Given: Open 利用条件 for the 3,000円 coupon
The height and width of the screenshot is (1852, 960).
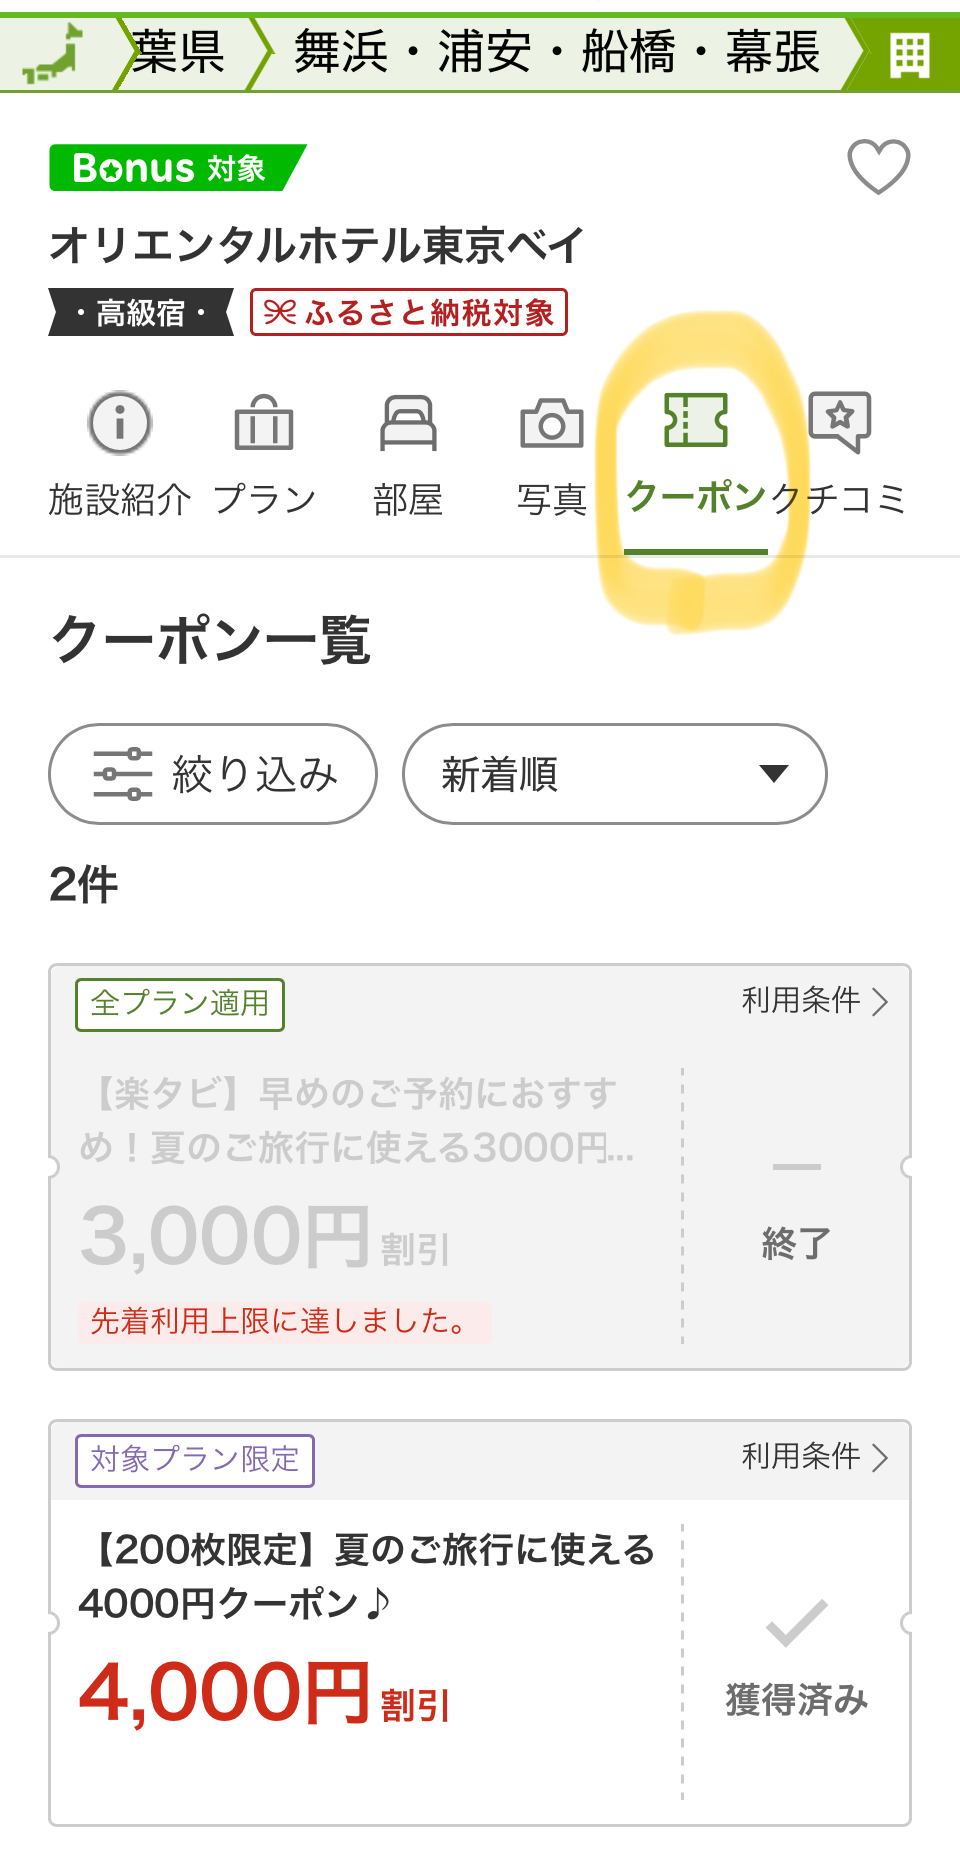Looking at the screenshot, I should pyautogui.click(x=815, y=1000).
